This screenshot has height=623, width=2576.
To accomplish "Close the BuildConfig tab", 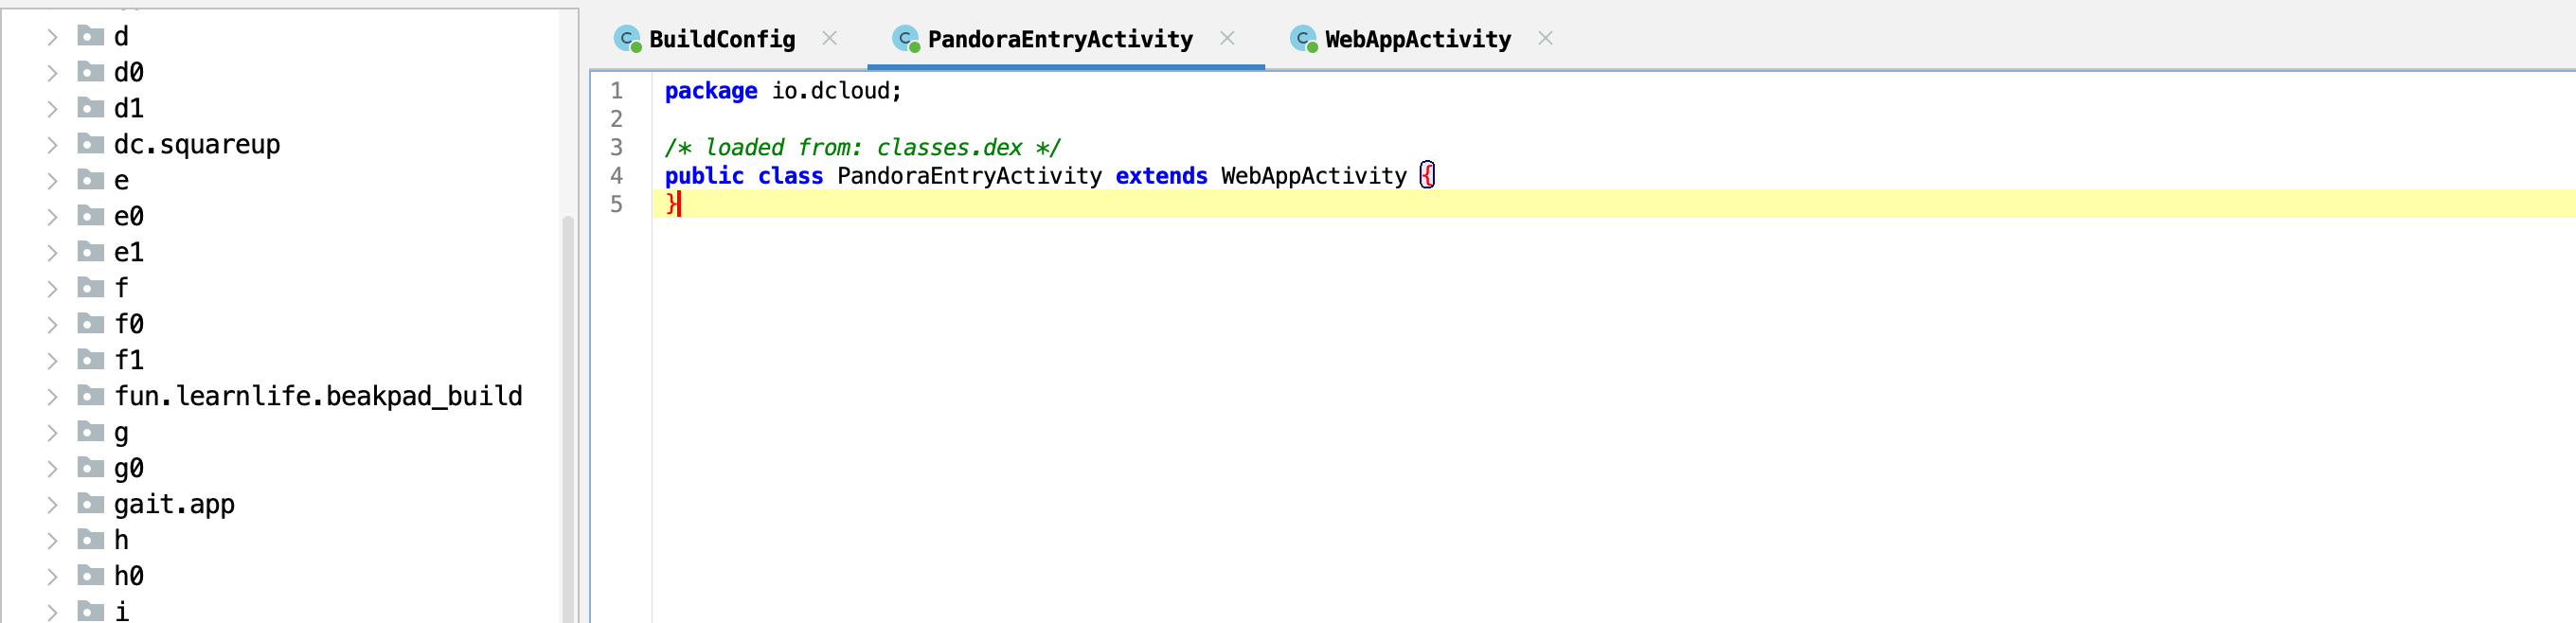I will pyautogui.click(x=830, y=38).
